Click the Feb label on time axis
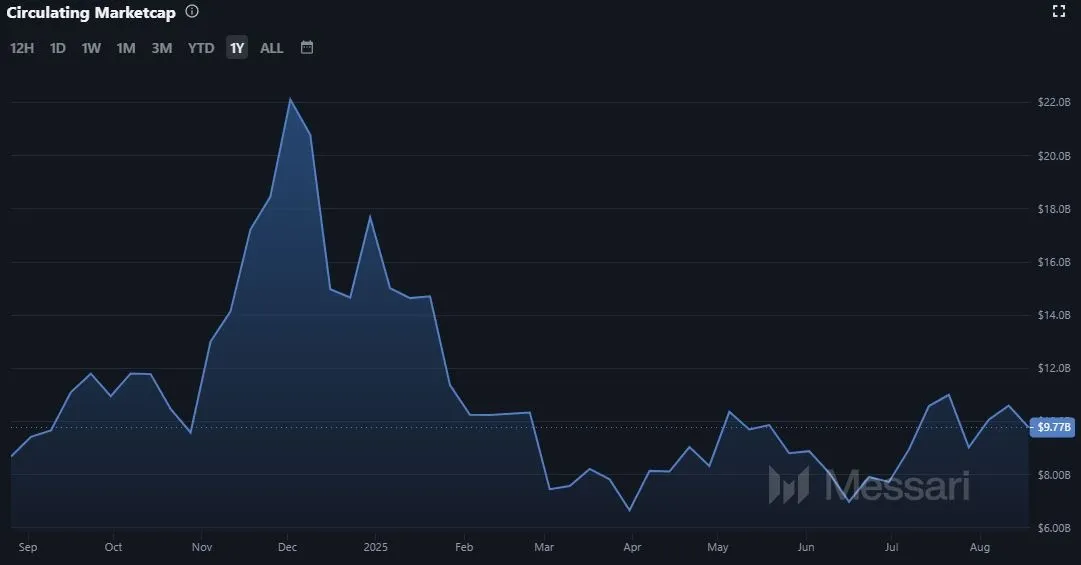 click(464, 547)
